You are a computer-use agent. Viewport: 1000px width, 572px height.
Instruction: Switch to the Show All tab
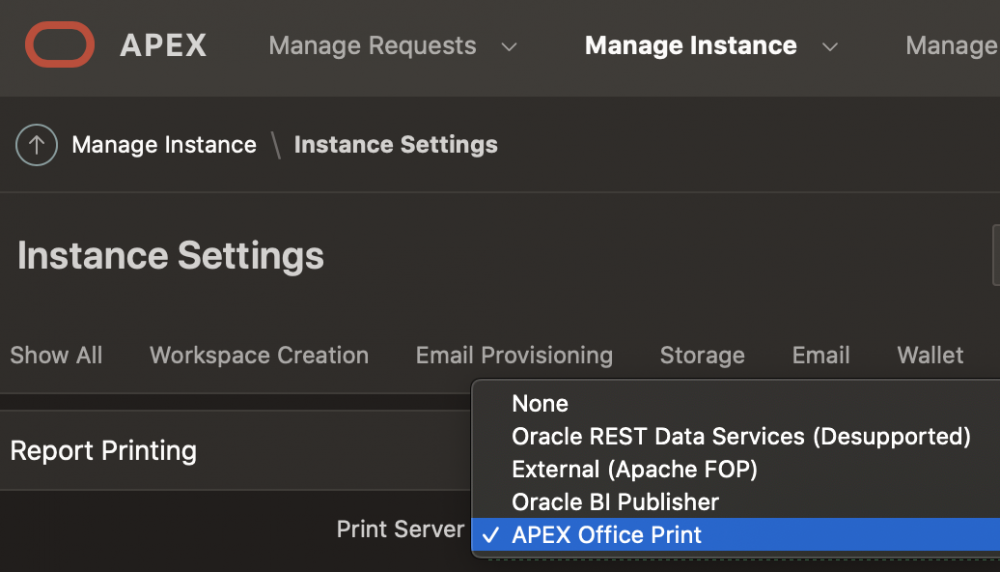[56, 355]
